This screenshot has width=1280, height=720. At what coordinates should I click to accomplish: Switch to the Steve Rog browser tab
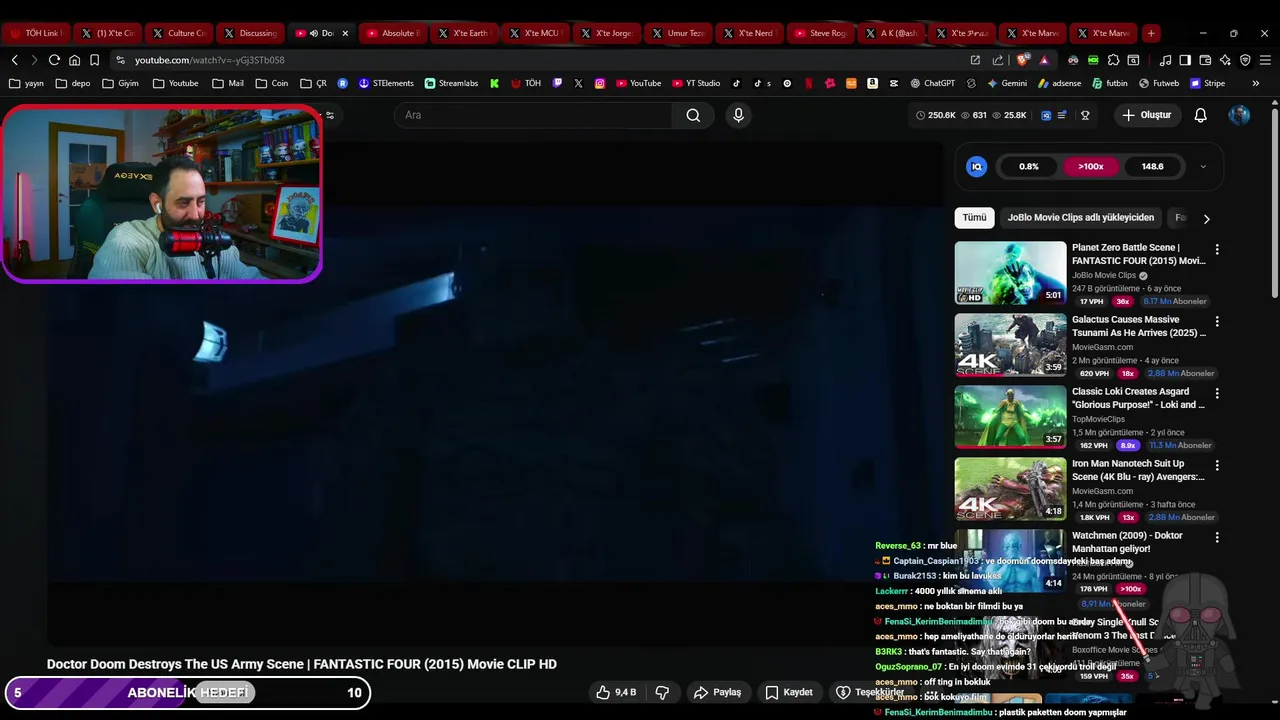(820, 33)
